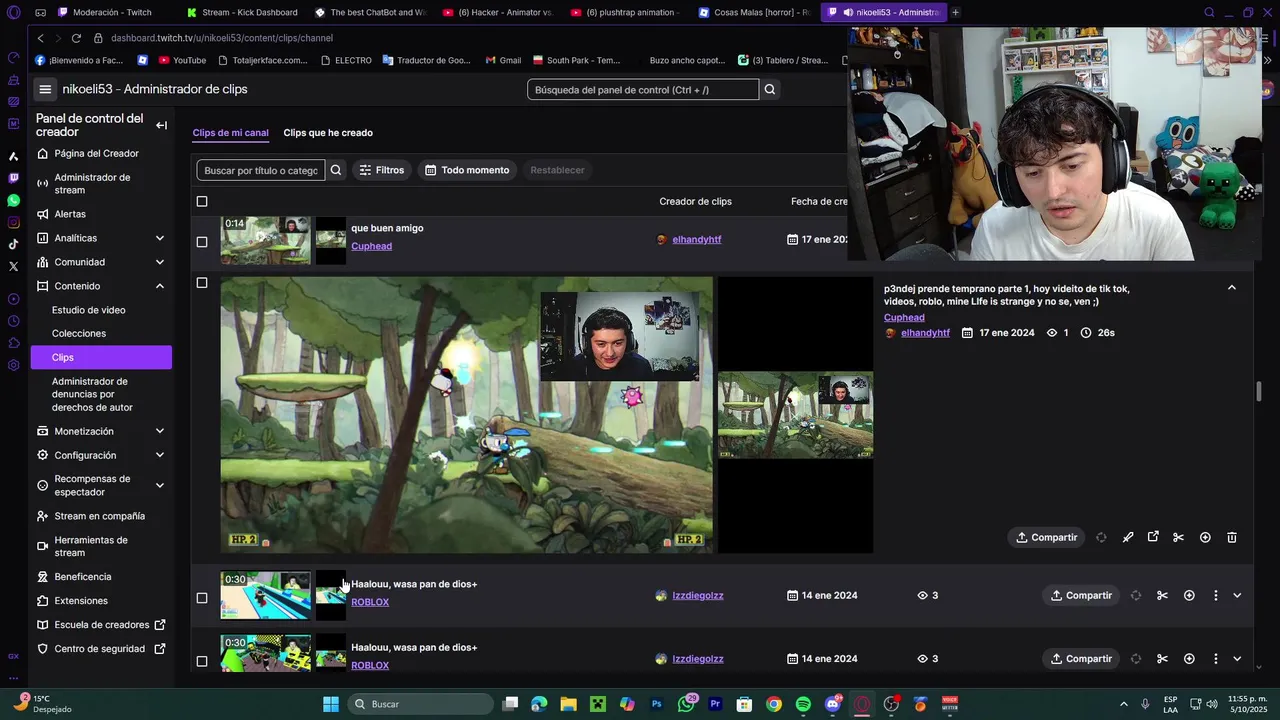The width and height of the screenshot is (1280, 720).
Task: Expand second Haalouu clip row chevron
Action: click(1237, 659)
